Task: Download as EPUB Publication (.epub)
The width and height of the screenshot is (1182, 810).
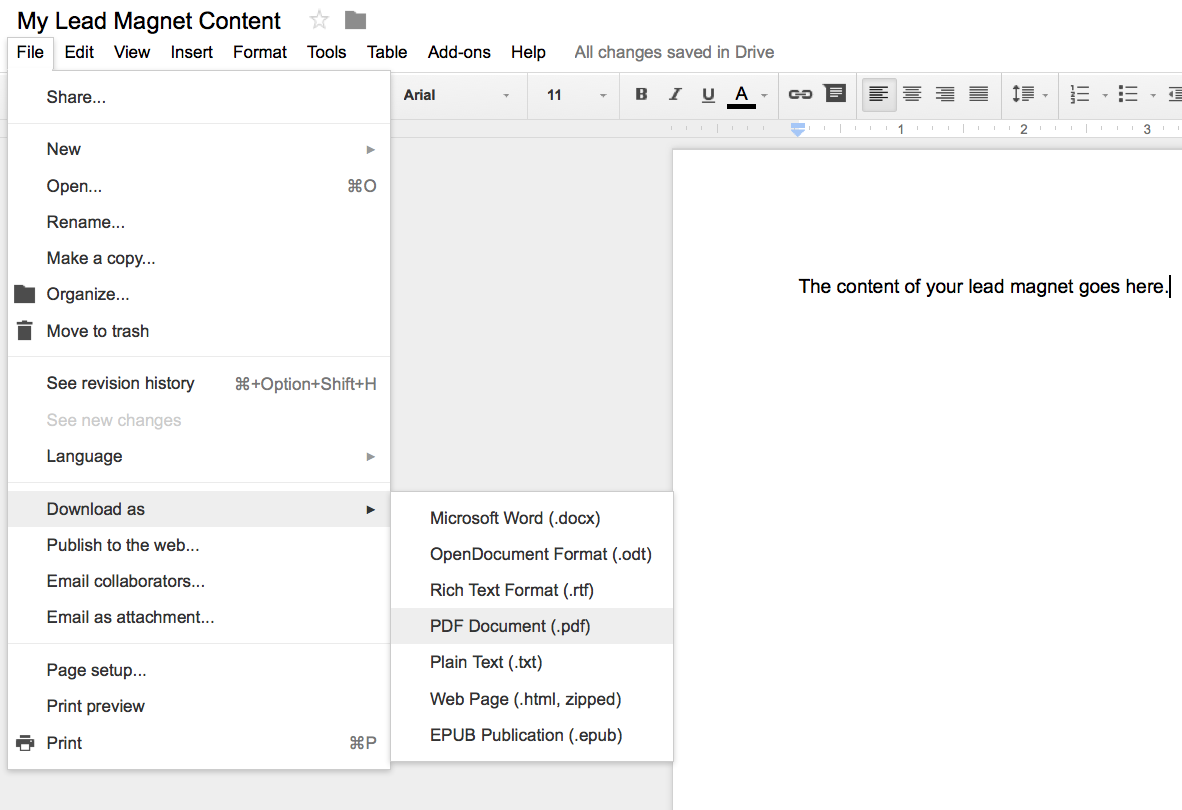Action: tap(532, 735)
